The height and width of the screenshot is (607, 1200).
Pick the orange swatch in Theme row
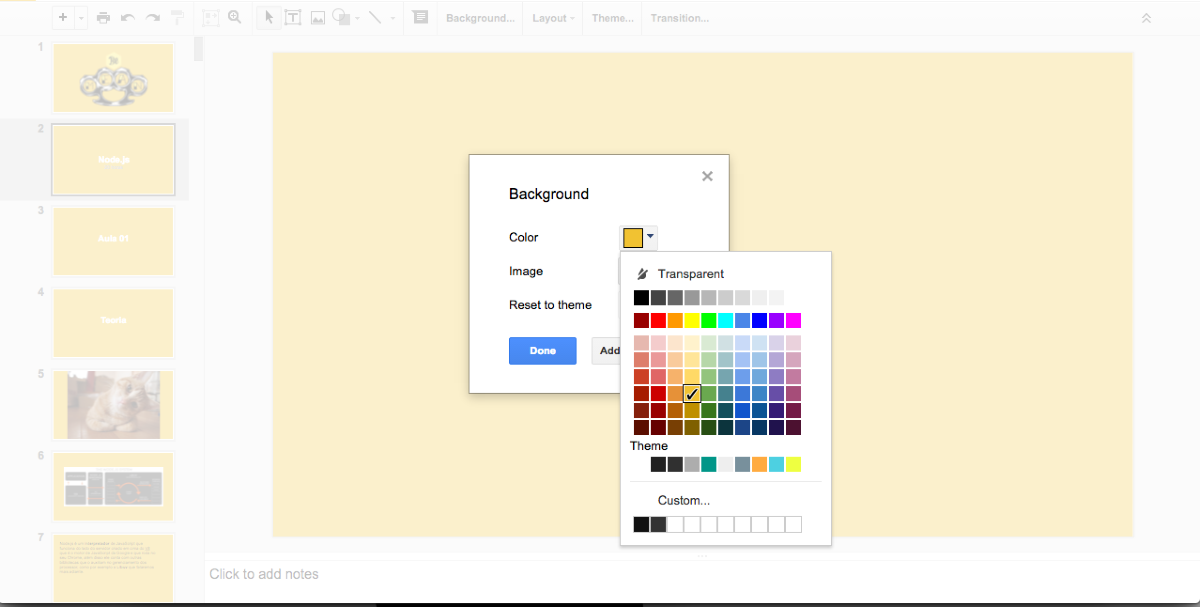(760, 465)
